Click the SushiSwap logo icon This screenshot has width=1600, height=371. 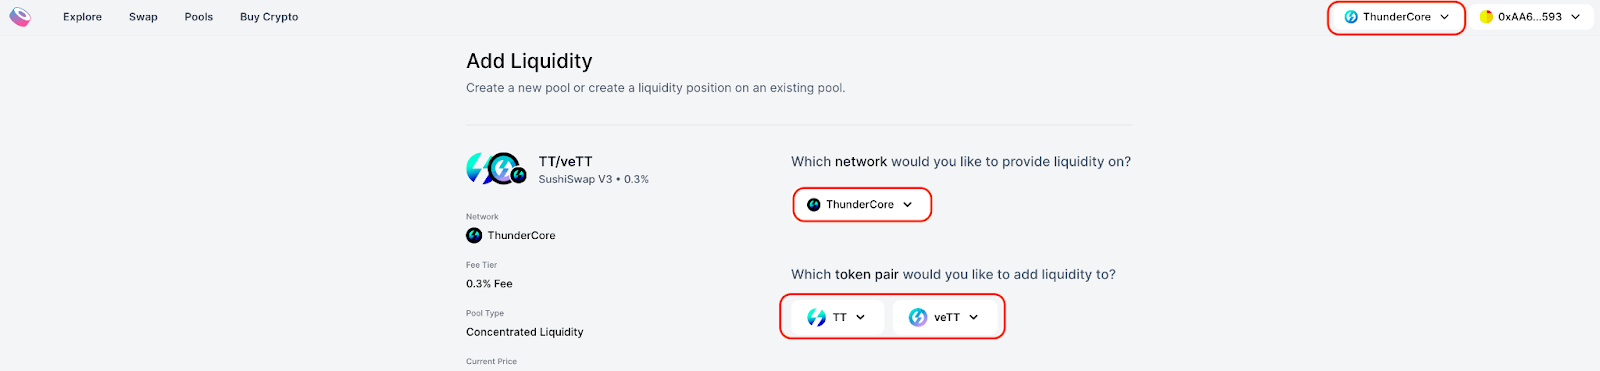20,17
